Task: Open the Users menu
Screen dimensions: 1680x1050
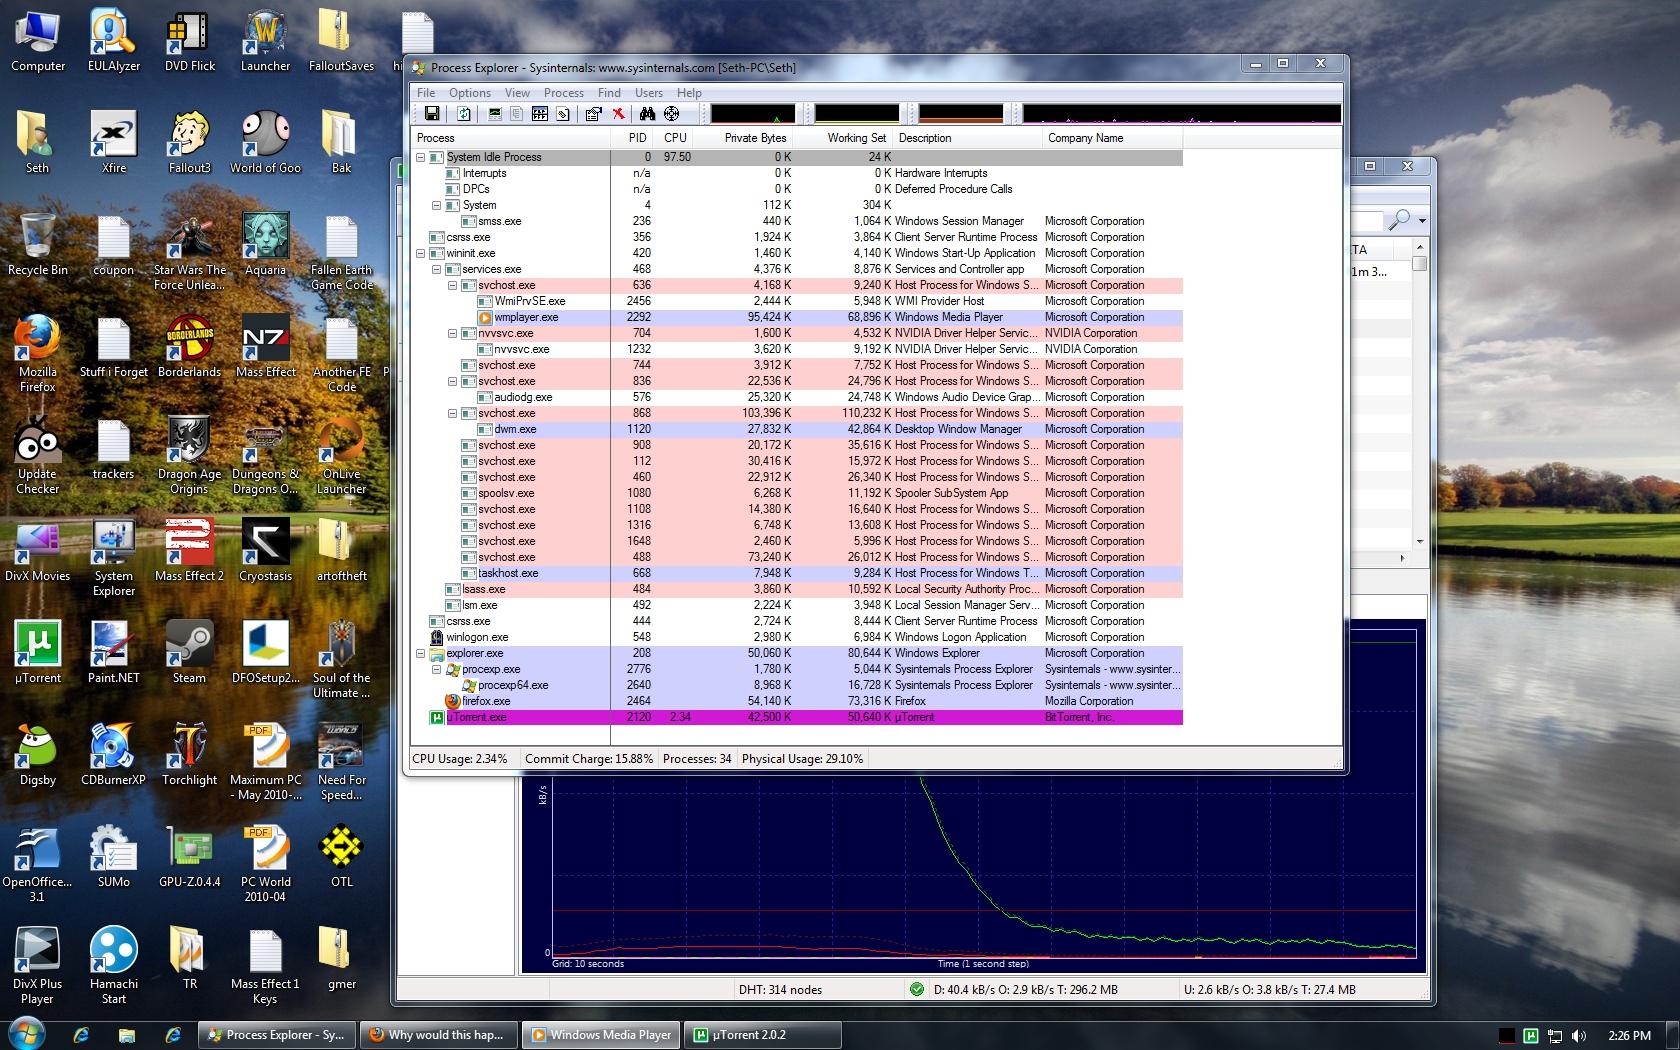Action: tap(649, 93)
